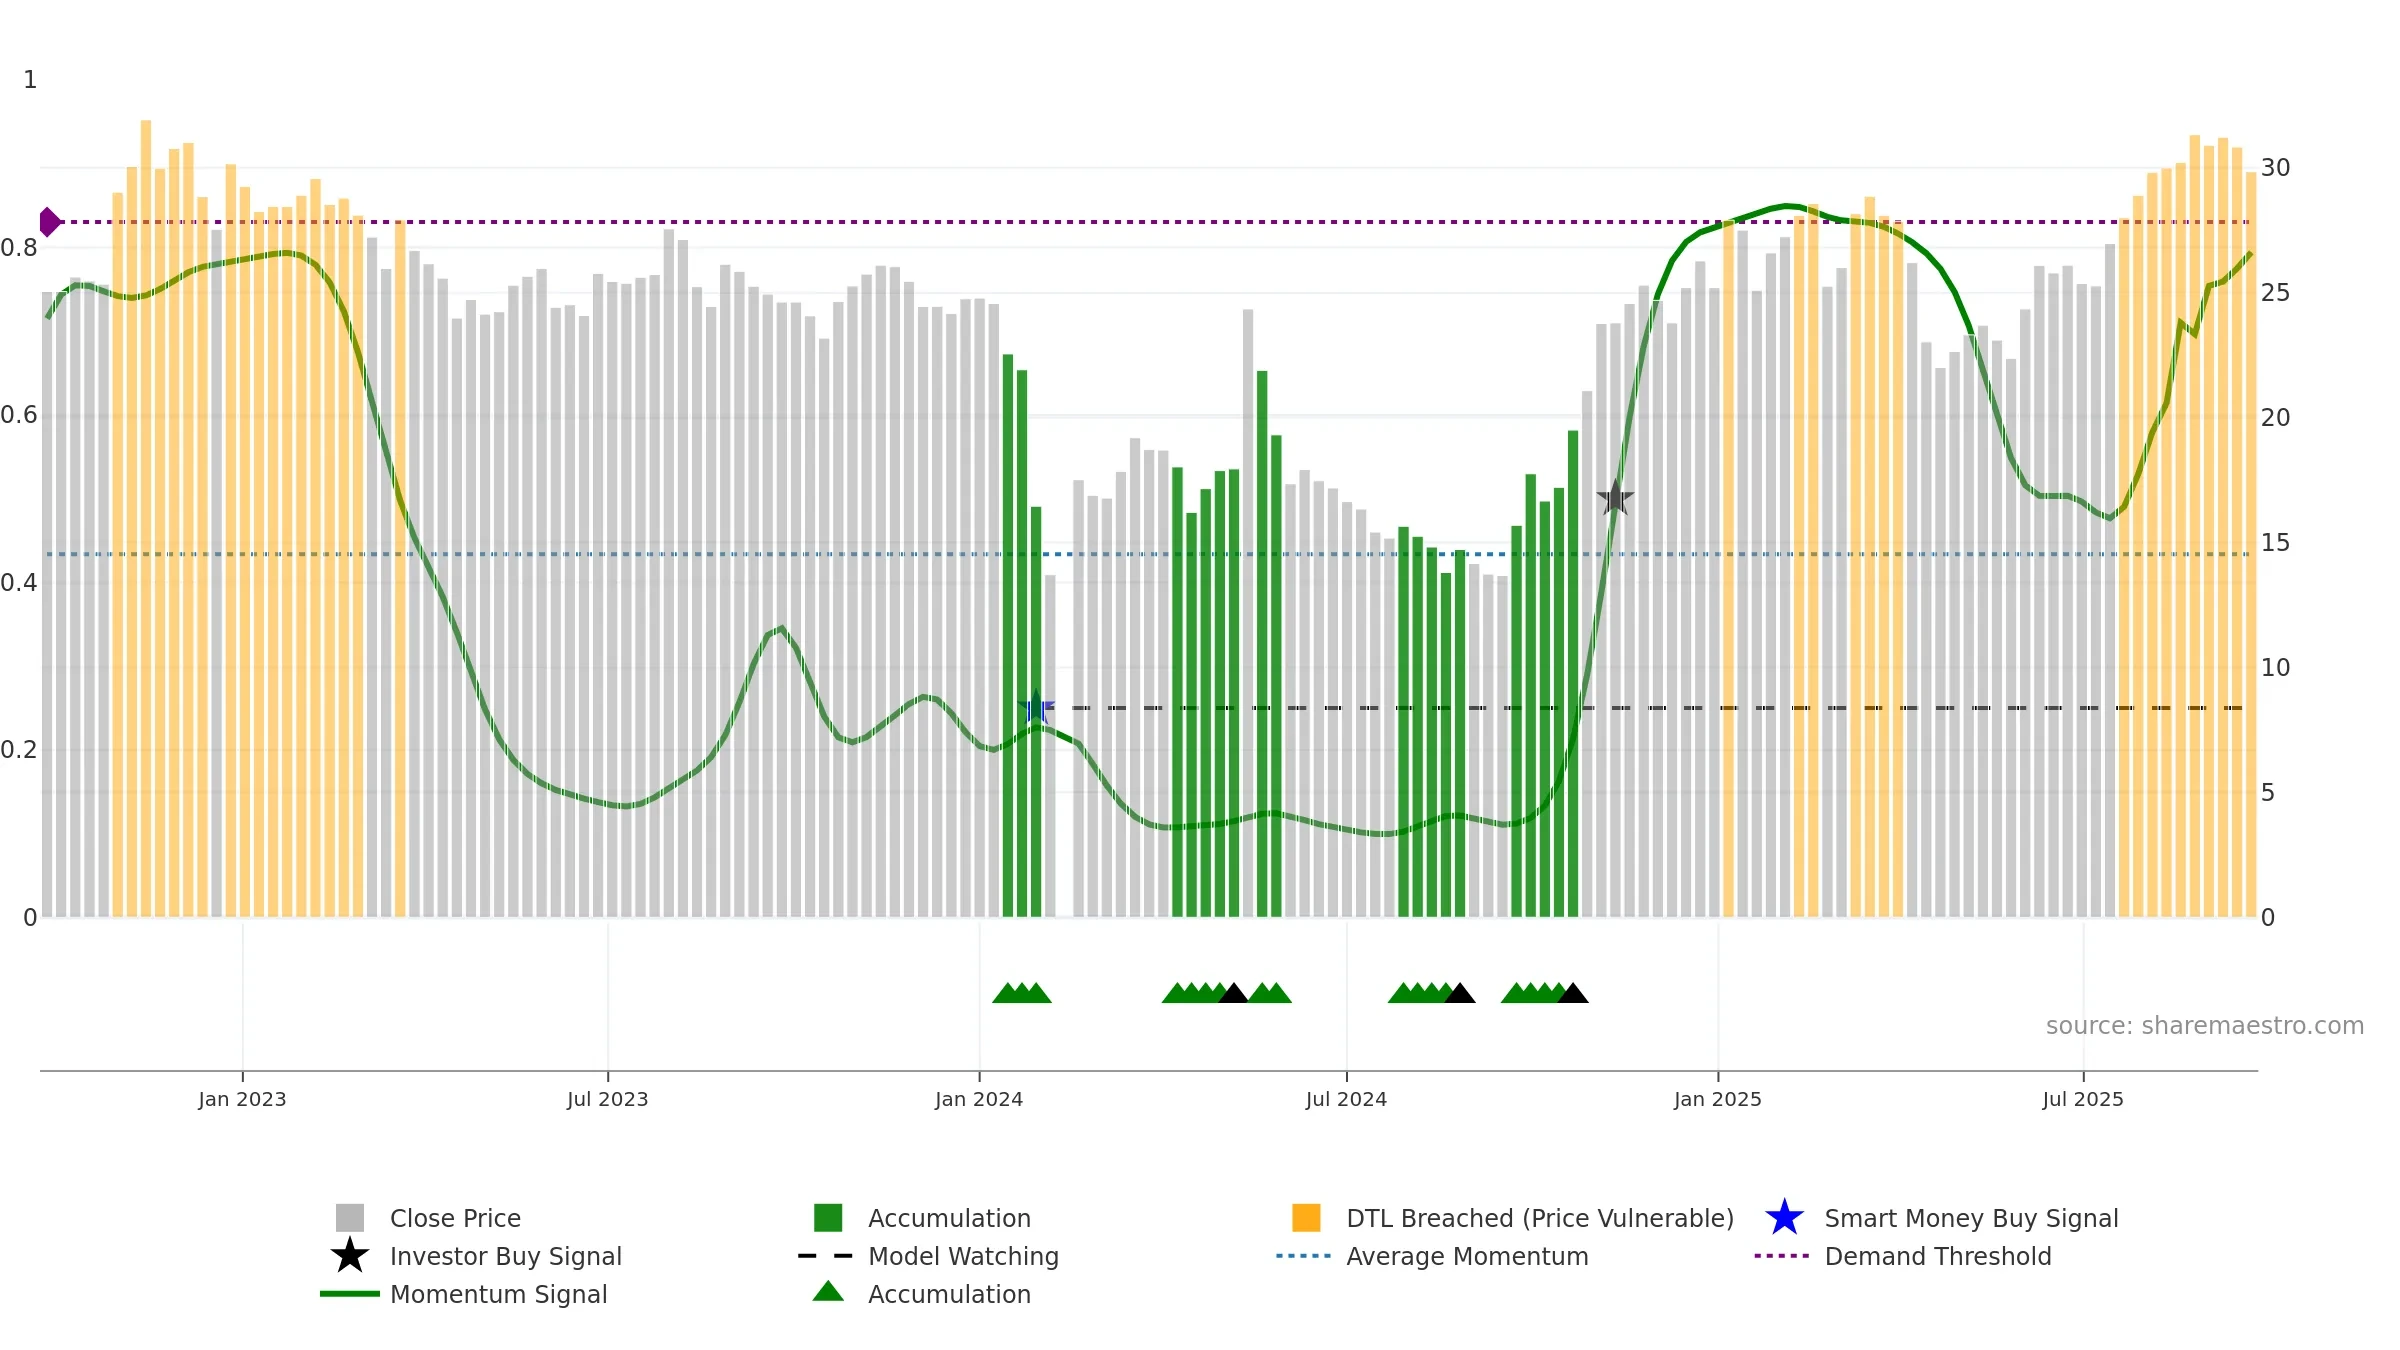The width and height of the screenshot is (2400, 1350).
Task: Click the green Accumulation legend square
Action: click(828, 1217)
